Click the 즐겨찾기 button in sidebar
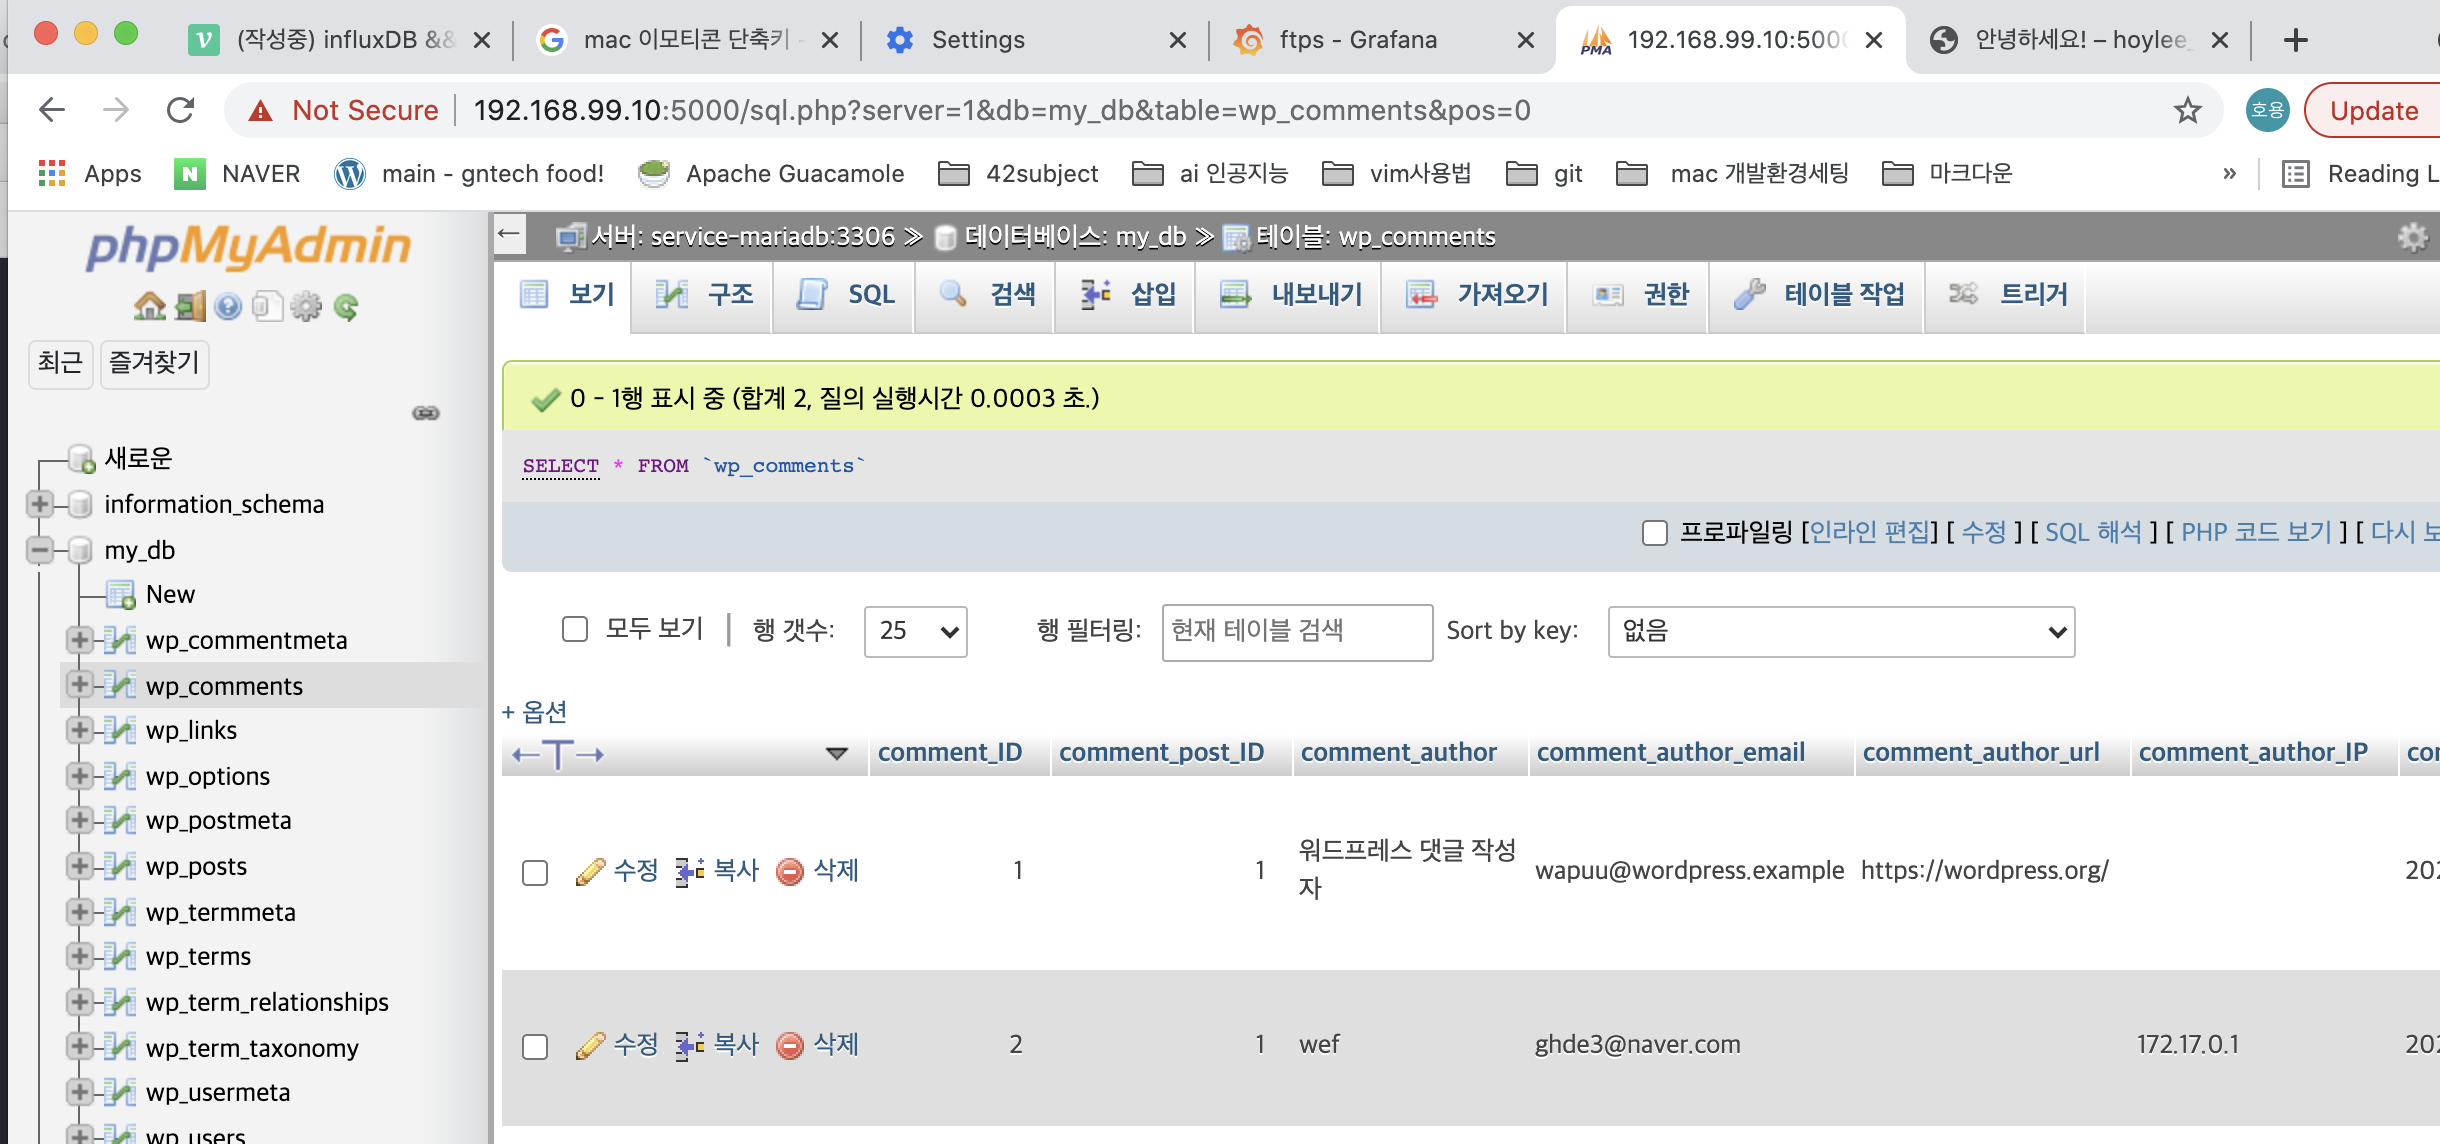 tap(154, 362)
